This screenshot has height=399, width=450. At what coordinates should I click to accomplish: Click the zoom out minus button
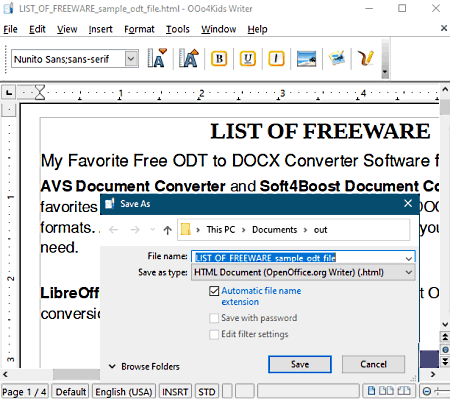(x=427, y=391)
